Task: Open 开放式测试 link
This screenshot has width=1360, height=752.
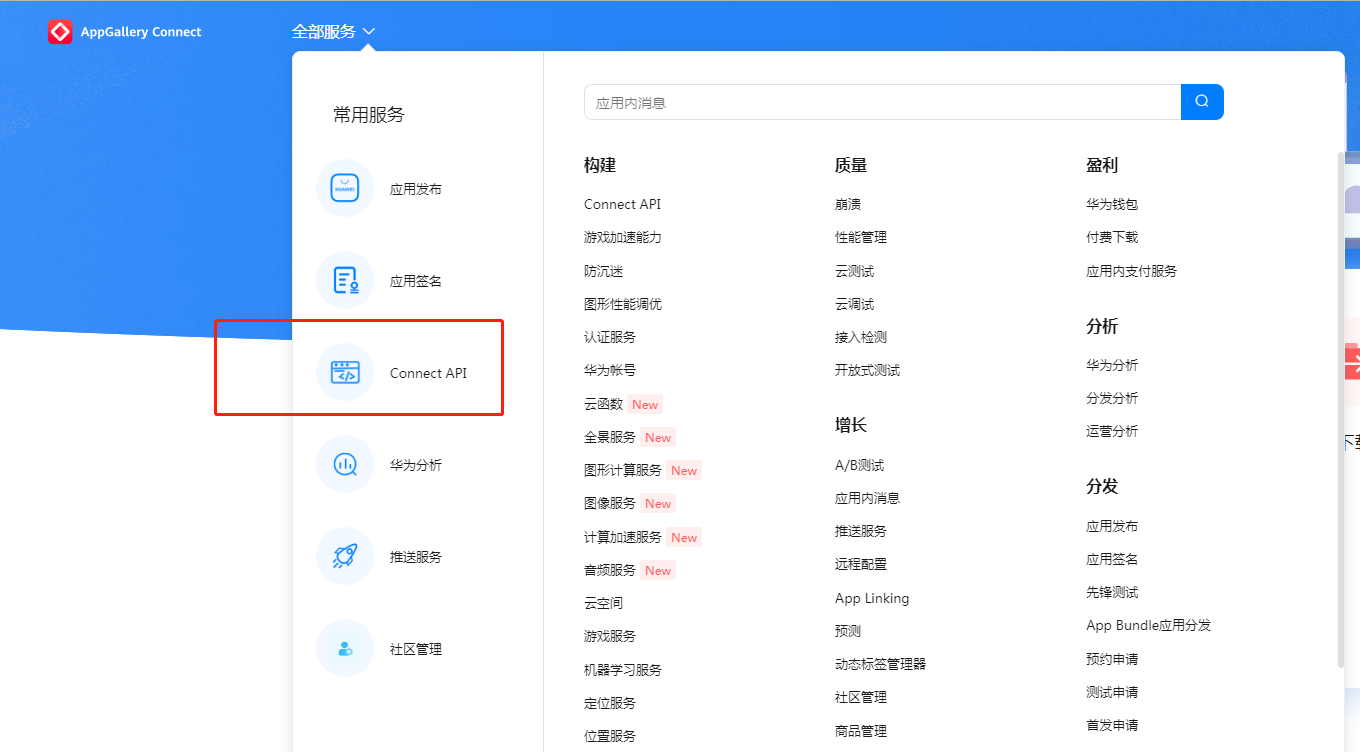Action: [867, 370]
